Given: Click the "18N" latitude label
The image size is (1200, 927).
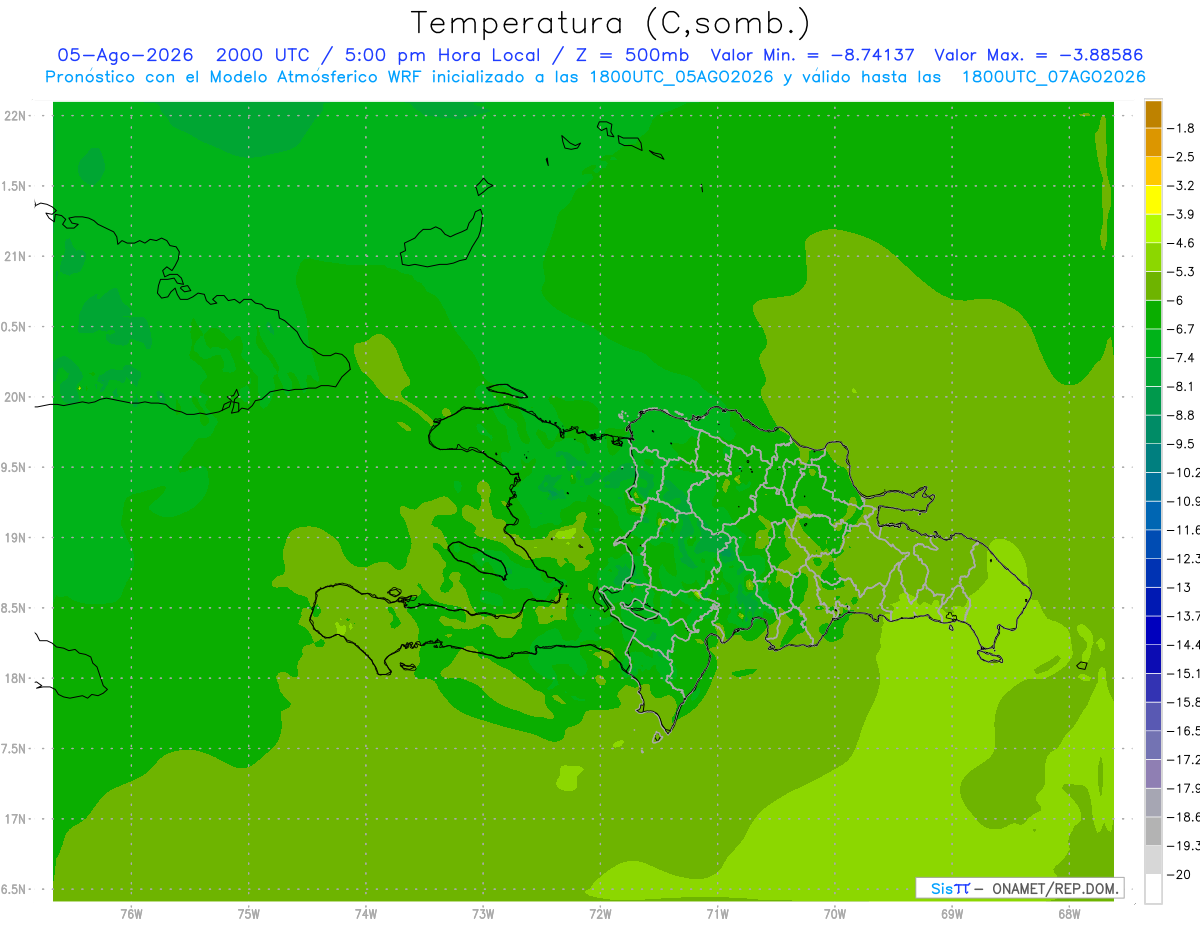Looking at the screenshot, I should tap(14, 679).
